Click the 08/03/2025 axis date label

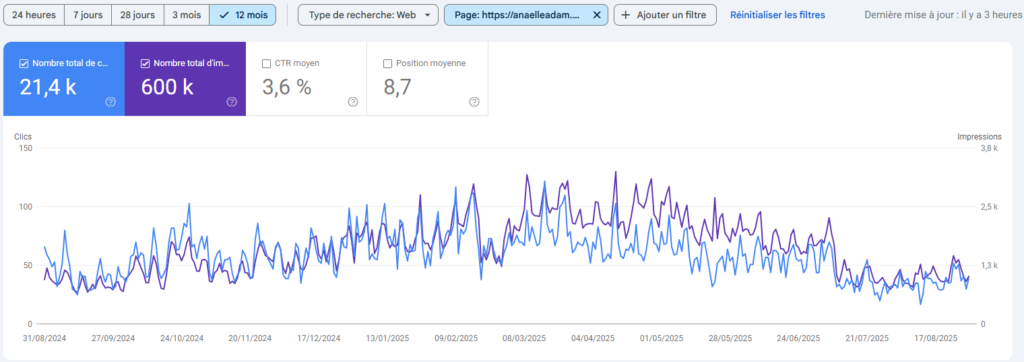pos(524,339)
